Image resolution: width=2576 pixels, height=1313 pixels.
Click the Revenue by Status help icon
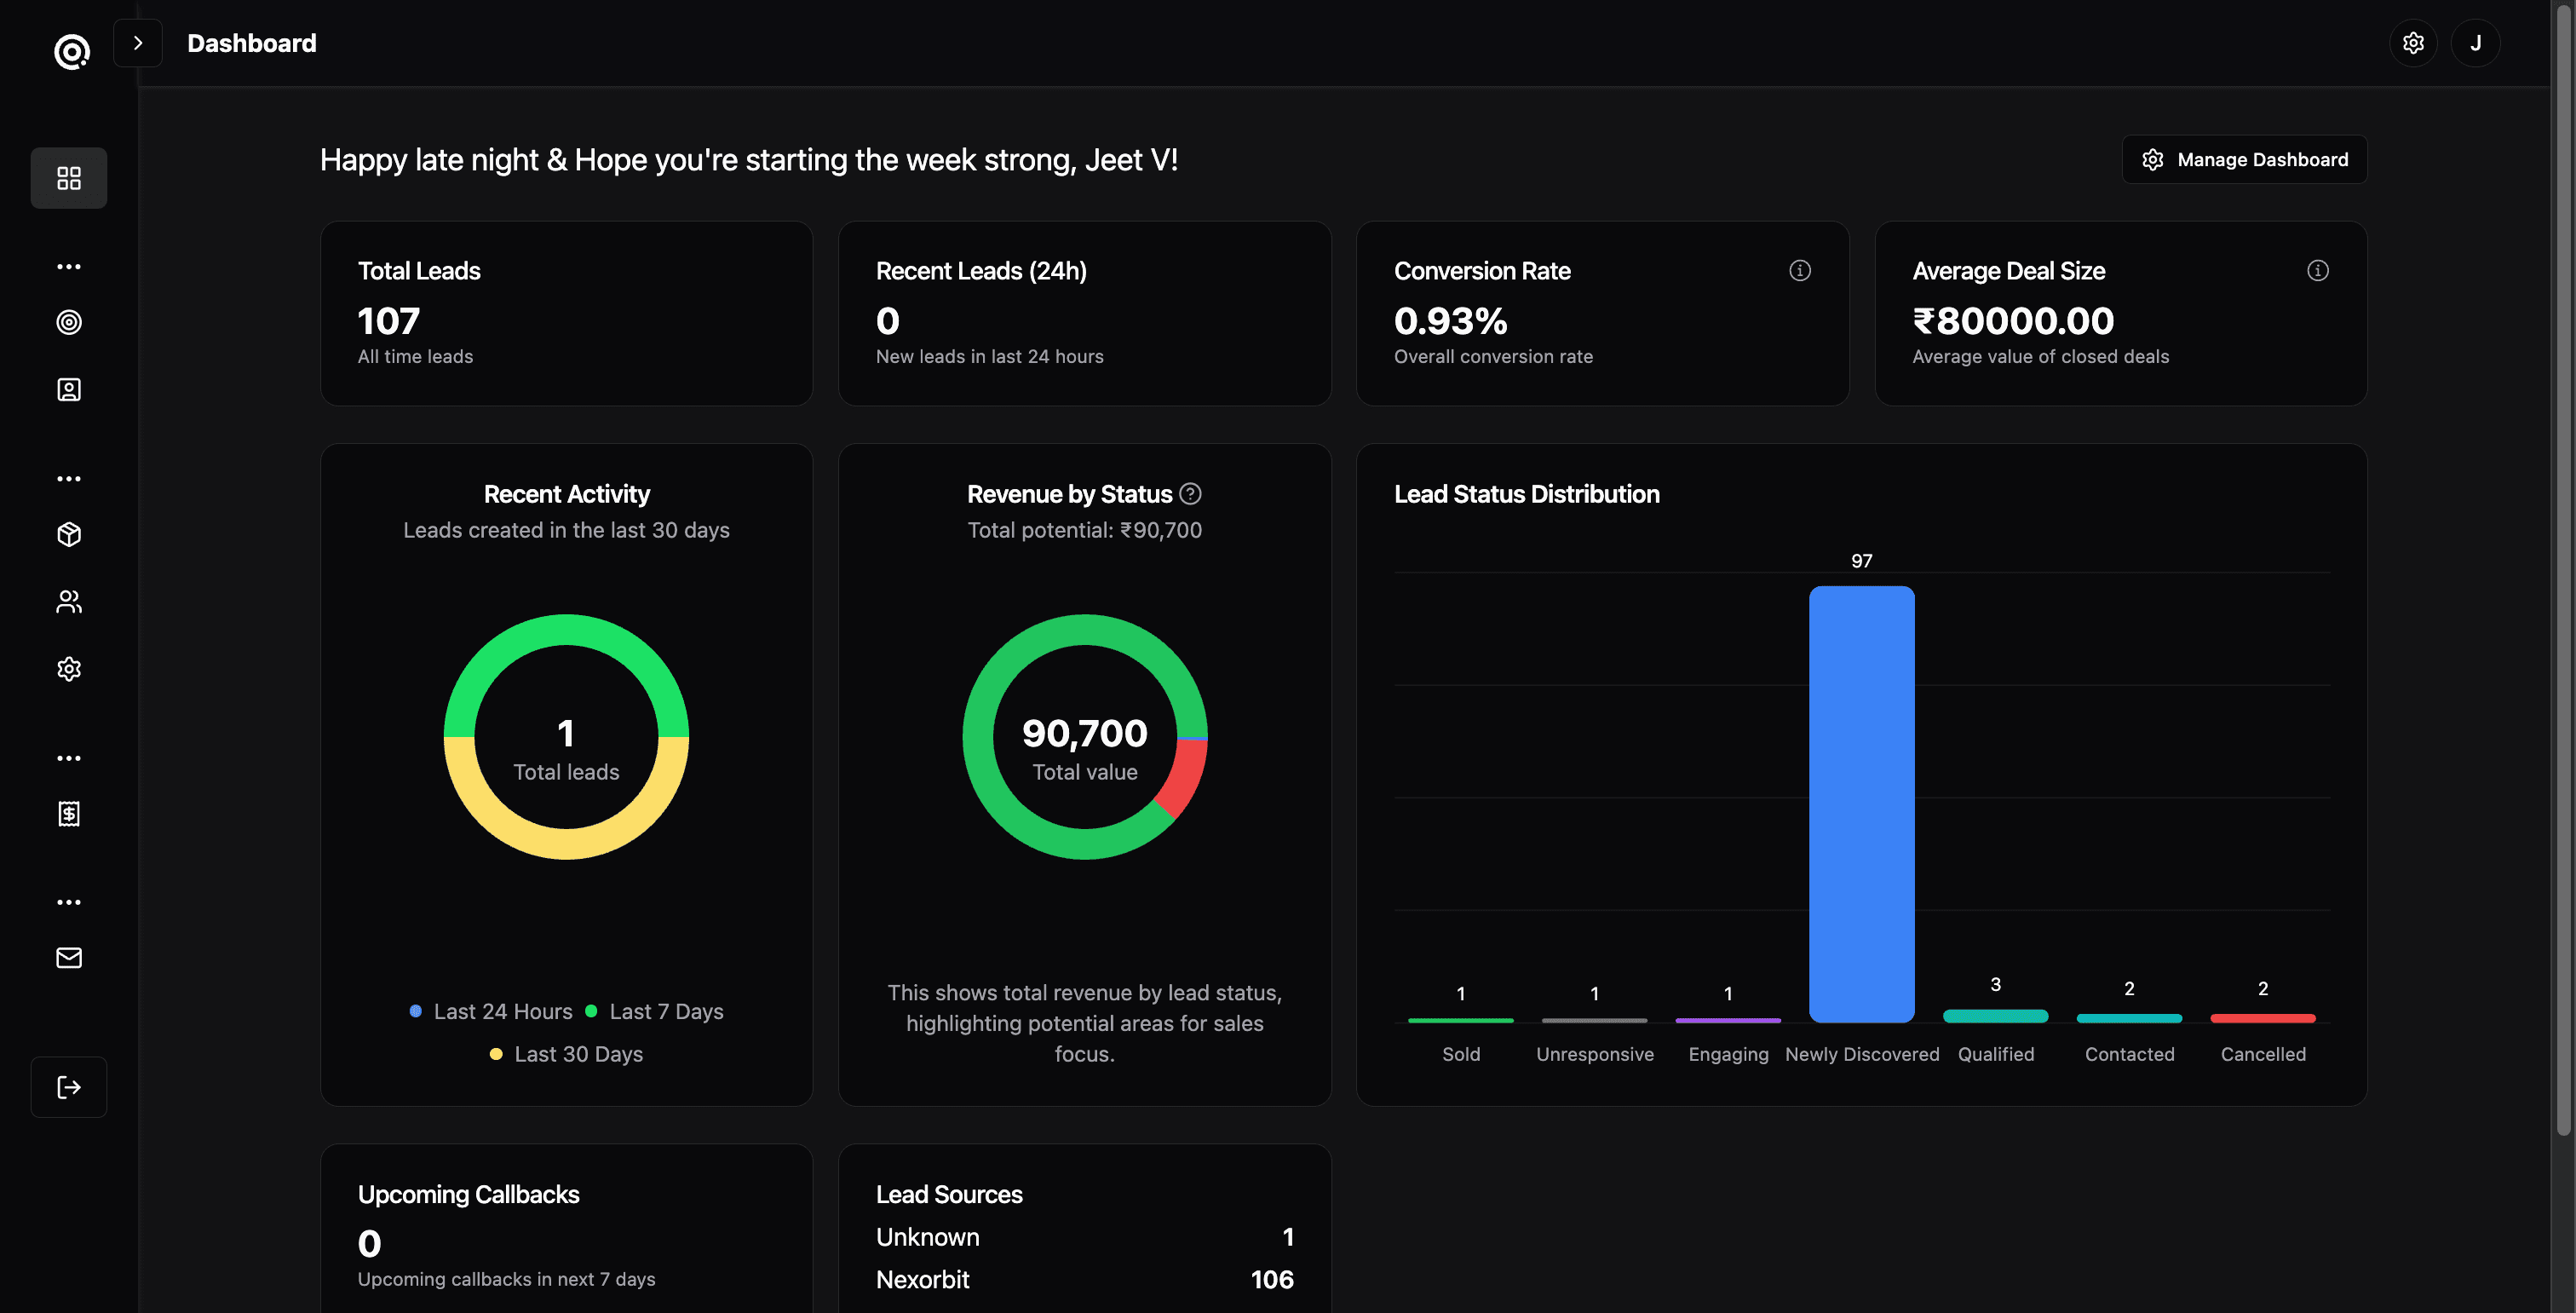[x=1190, y=494]
